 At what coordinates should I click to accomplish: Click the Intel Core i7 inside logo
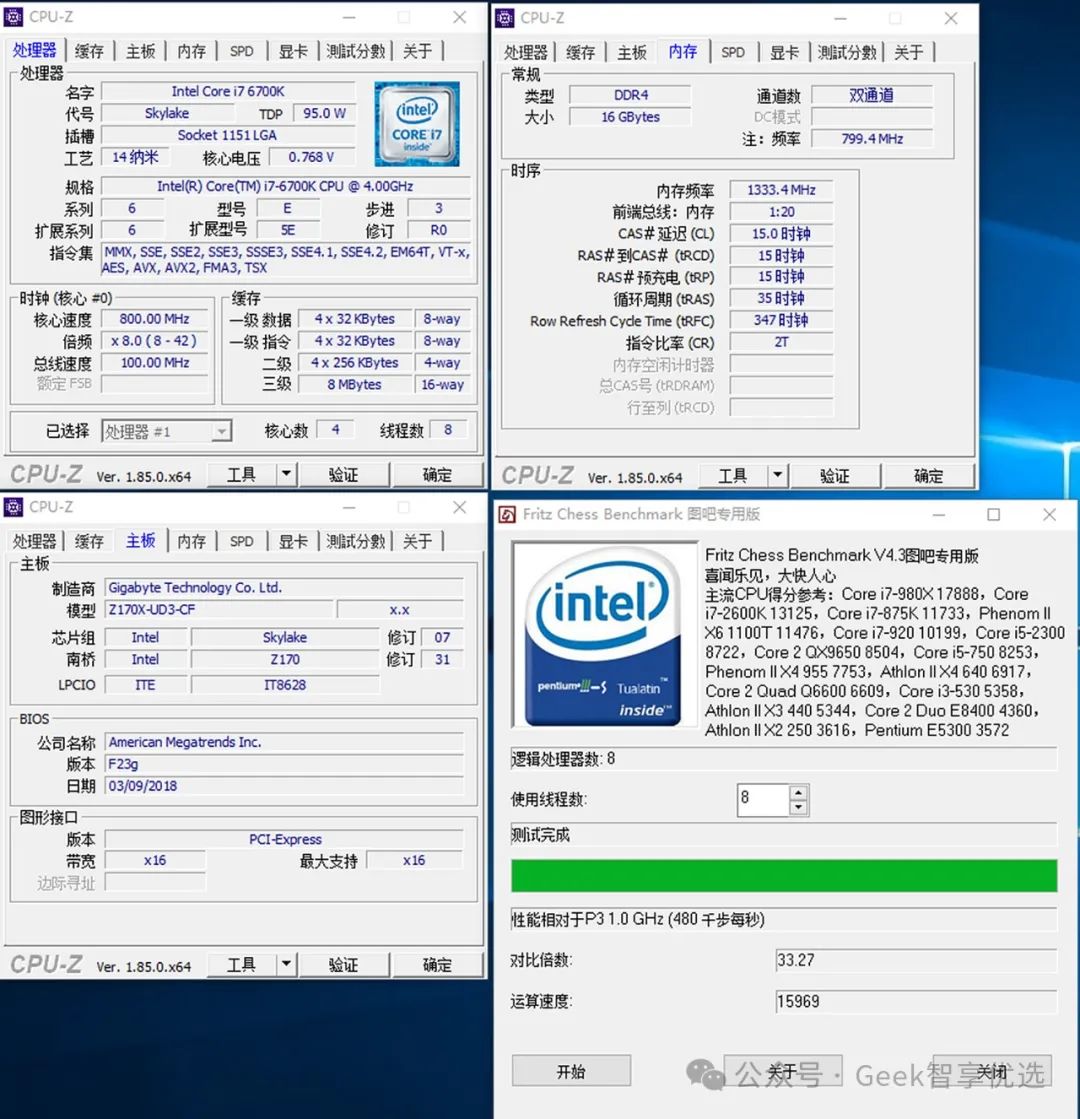click(417, 124)
